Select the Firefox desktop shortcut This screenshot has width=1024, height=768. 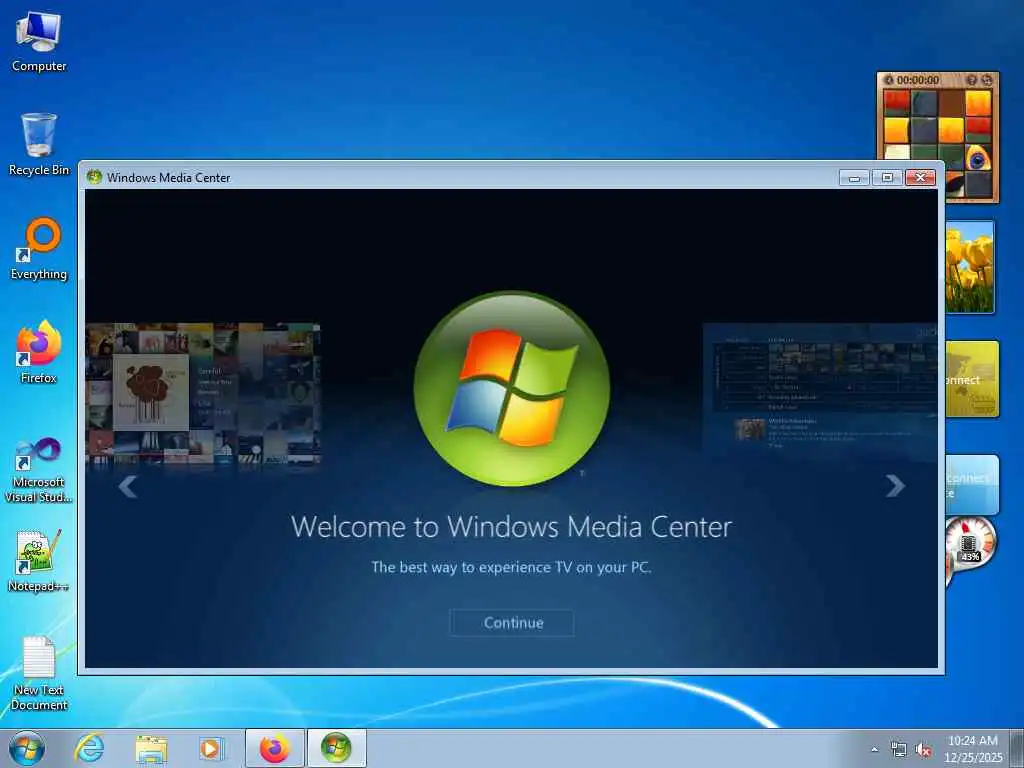(39, 353)
